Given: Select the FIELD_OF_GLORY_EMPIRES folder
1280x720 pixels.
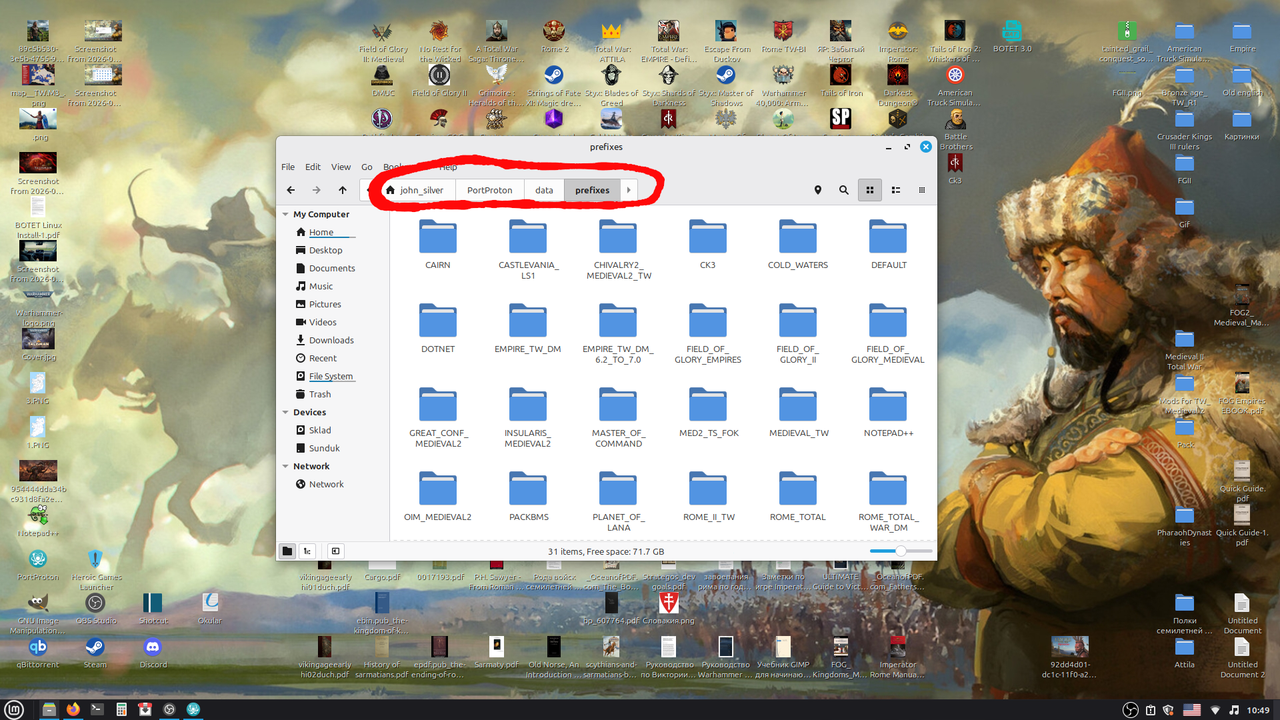Looking at the screenshot, I should (x=707, y=333).
